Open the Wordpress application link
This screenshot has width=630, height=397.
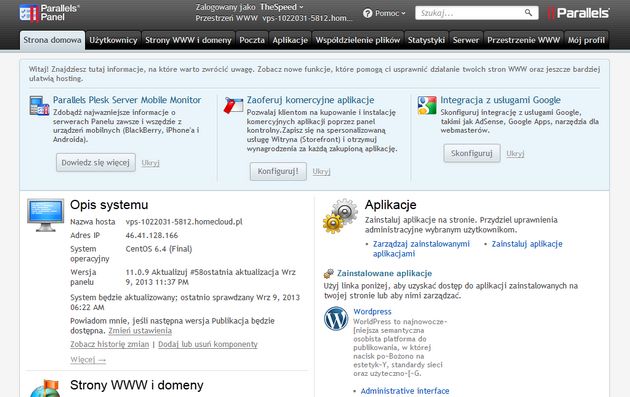click(372, 311)
